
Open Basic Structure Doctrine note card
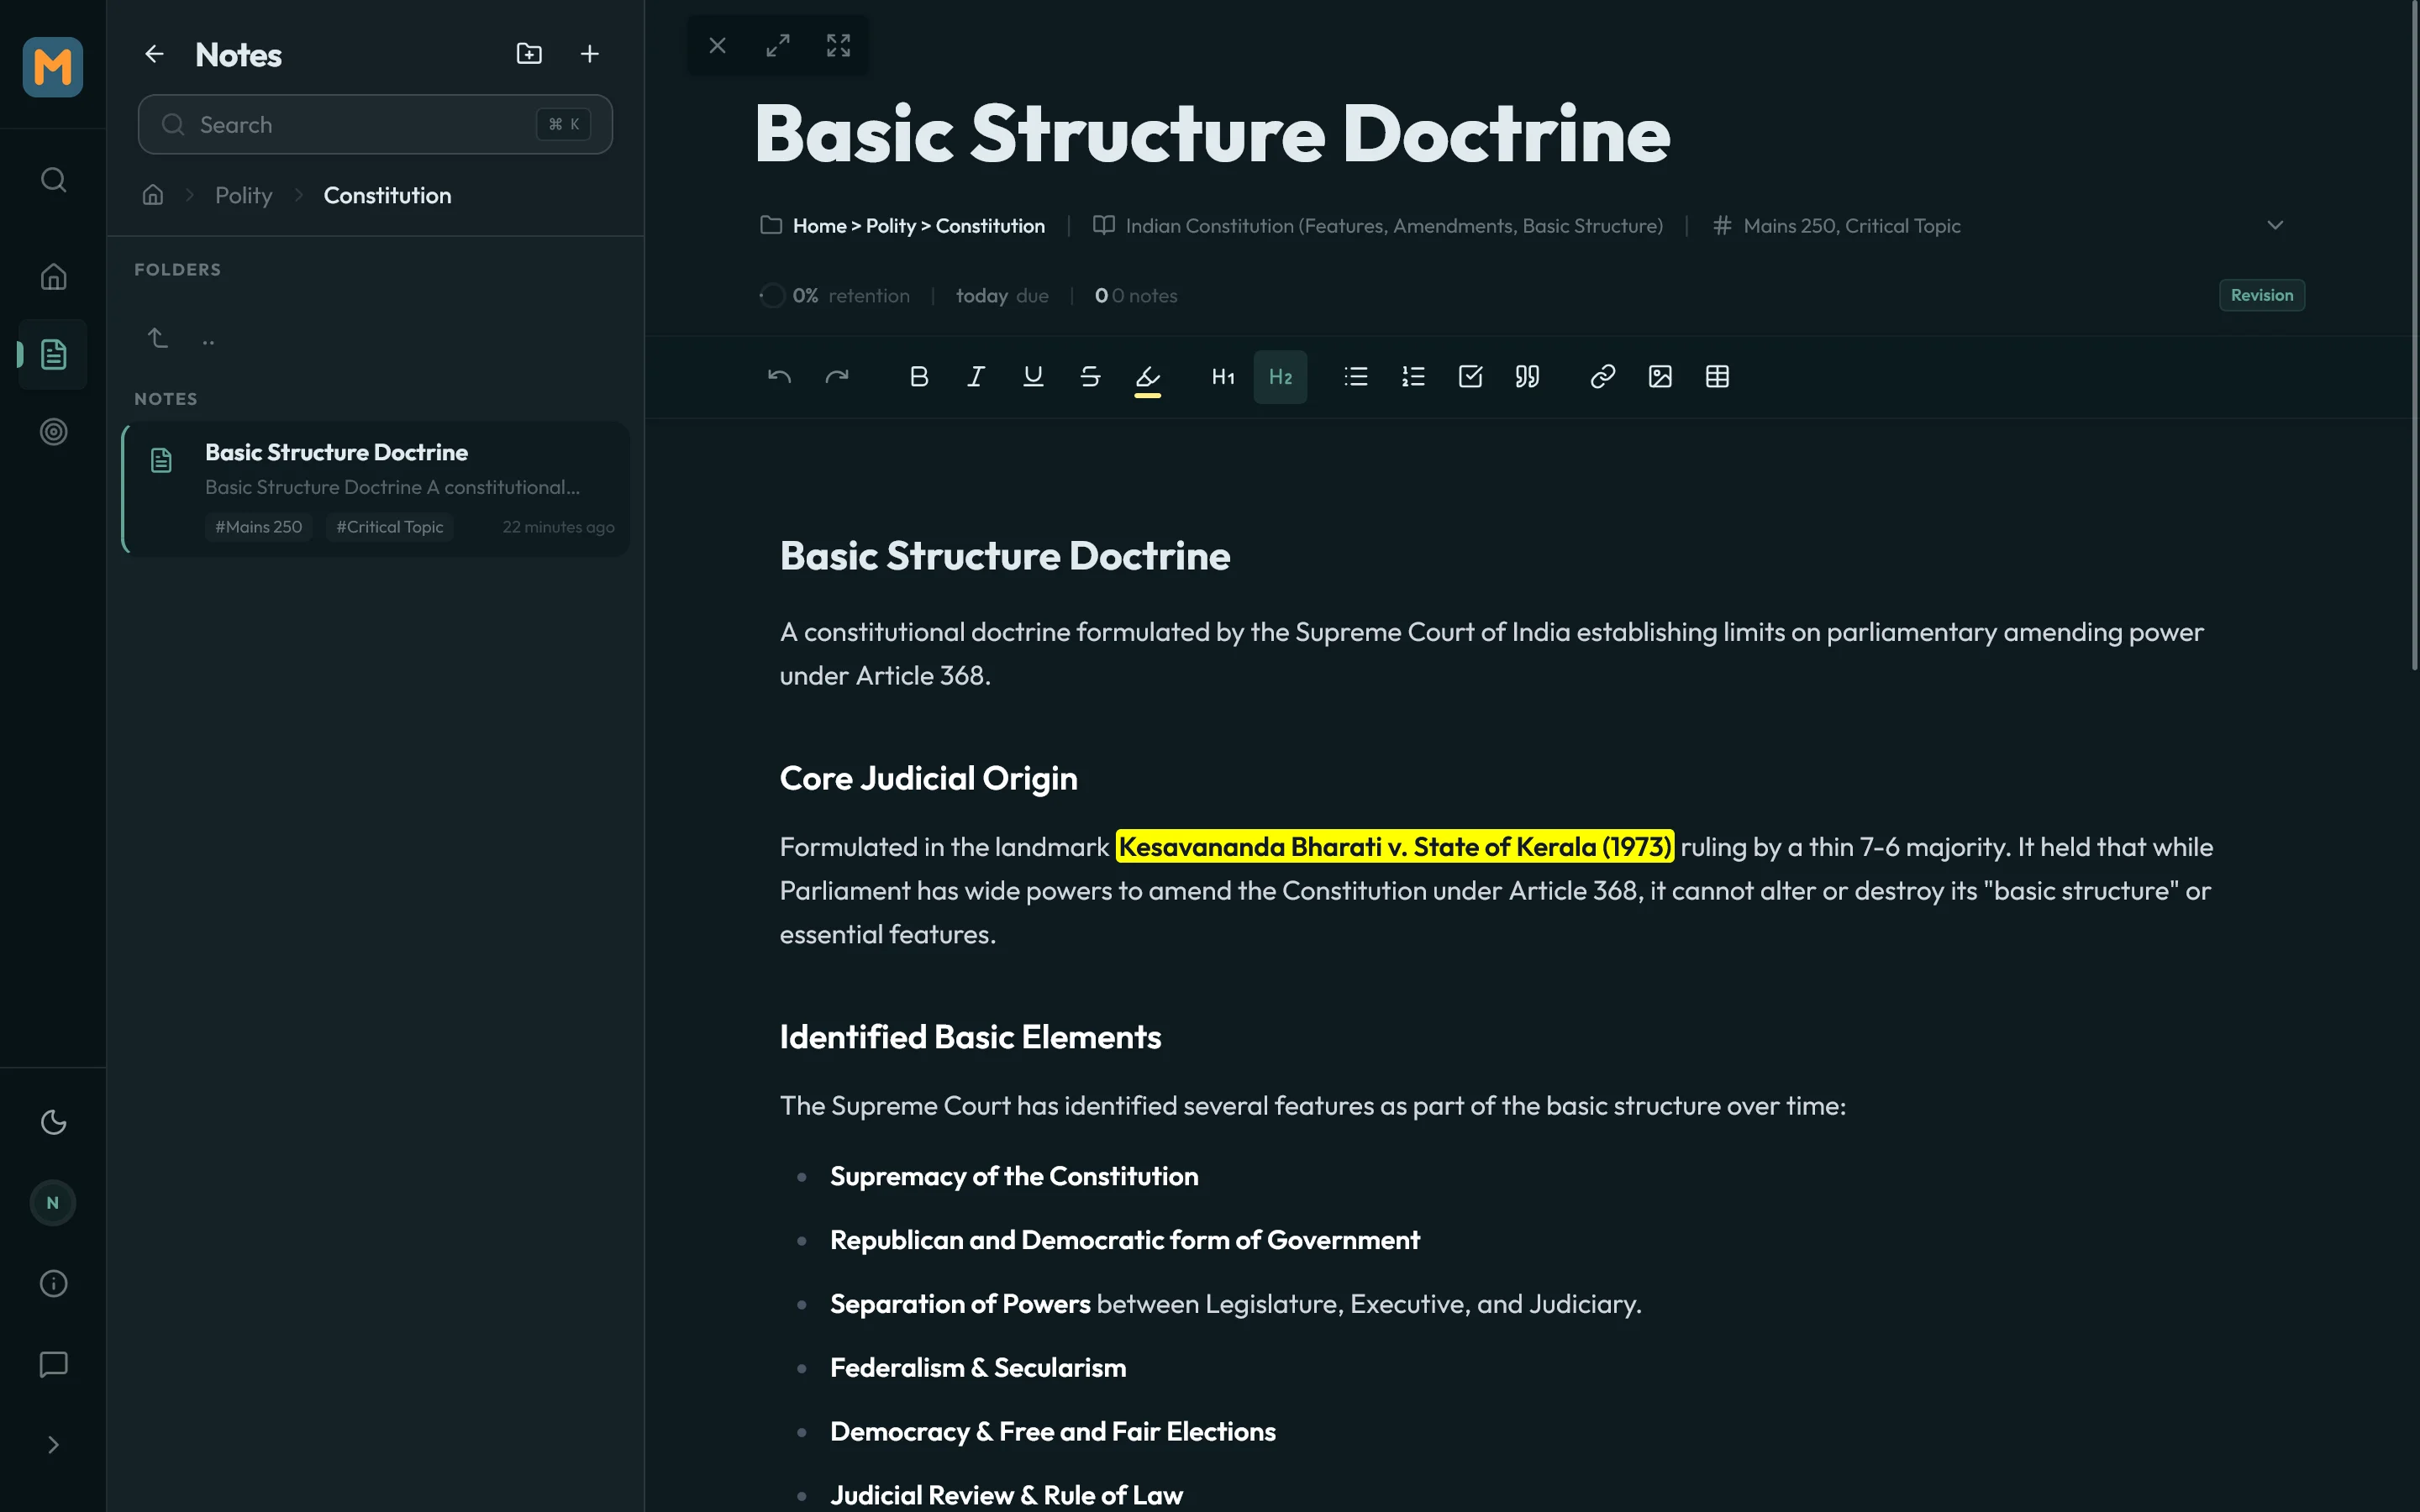(x=376, y=489)
